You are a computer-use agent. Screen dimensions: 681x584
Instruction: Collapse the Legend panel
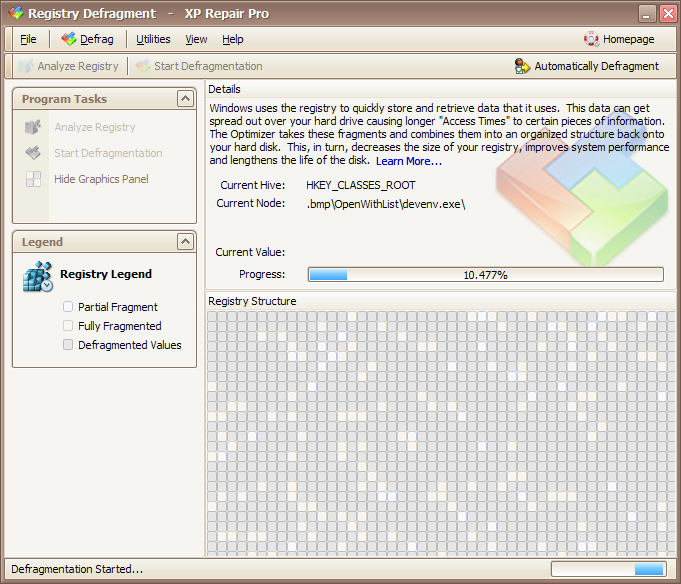click(185, 241)
